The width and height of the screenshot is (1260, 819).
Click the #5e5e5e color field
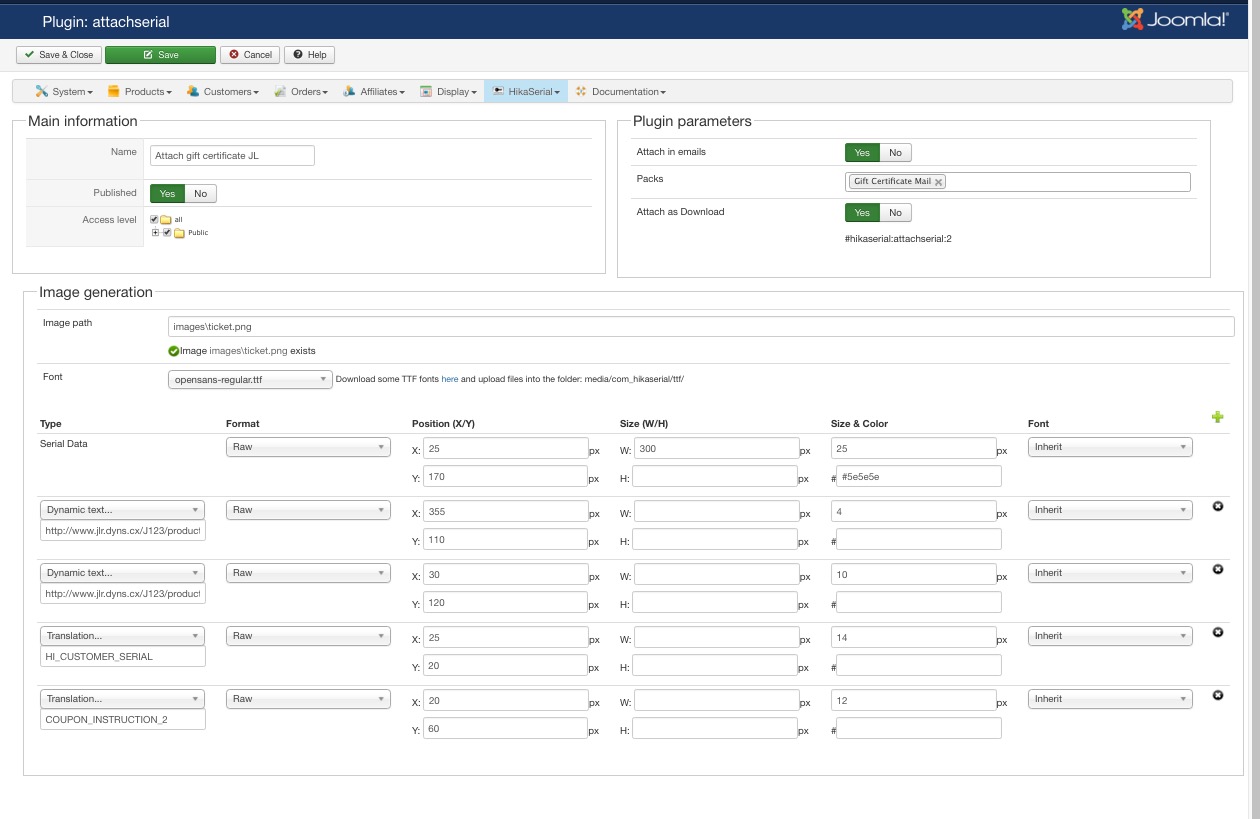(x=918, y=477)
